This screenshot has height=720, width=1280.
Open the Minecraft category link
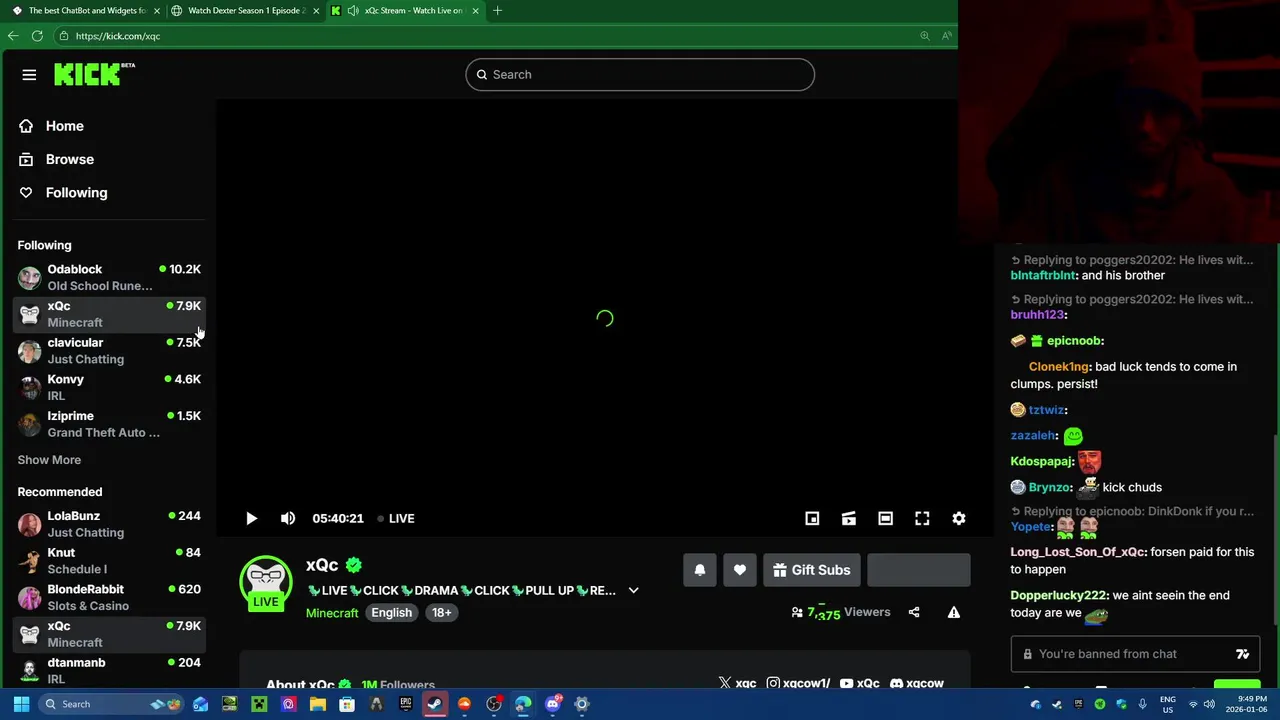(332, 613)
